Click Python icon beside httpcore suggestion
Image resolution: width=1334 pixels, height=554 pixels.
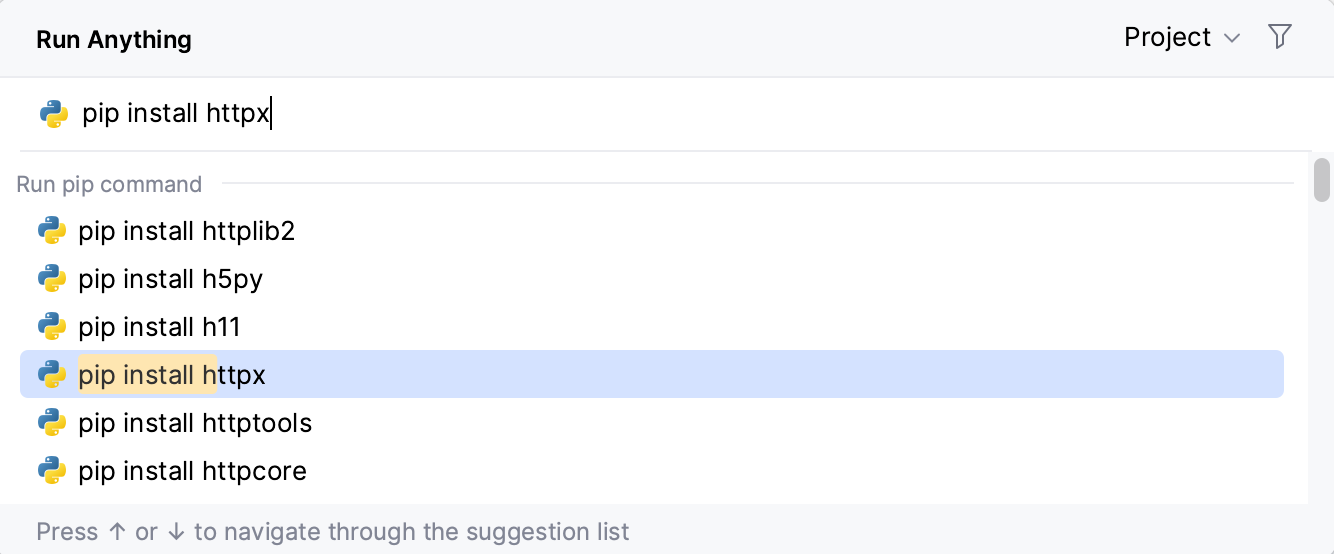click(x=52, y=471)
